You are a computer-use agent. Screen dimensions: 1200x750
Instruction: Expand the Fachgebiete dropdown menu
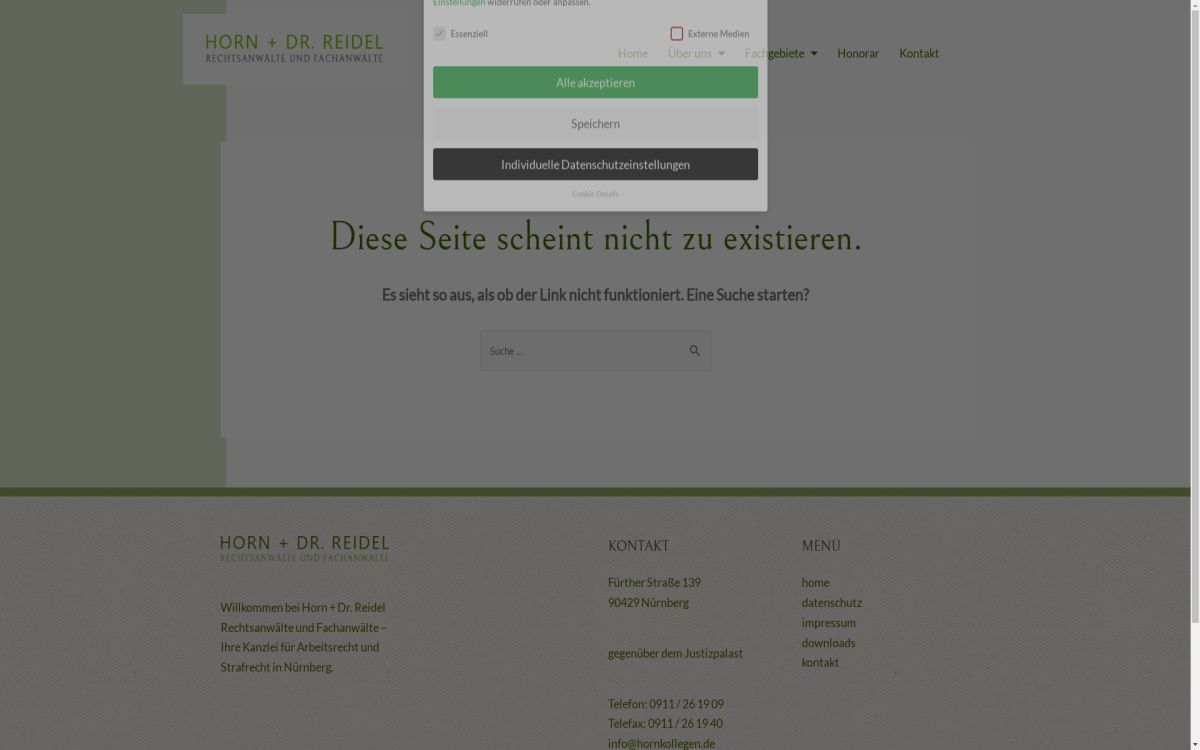tap(780, 53)
